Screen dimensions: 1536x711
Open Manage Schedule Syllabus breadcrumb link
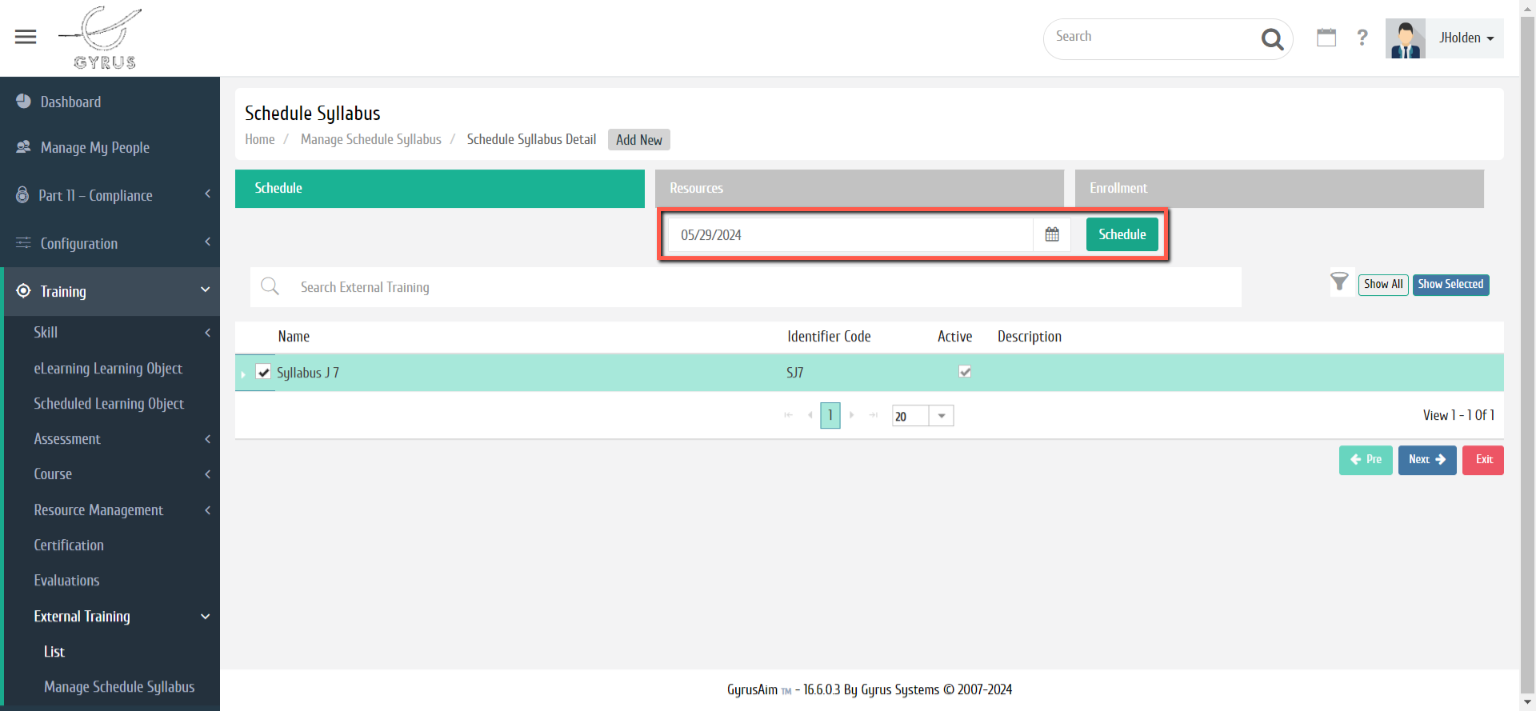pyautogui.click(x=371, y=140)
